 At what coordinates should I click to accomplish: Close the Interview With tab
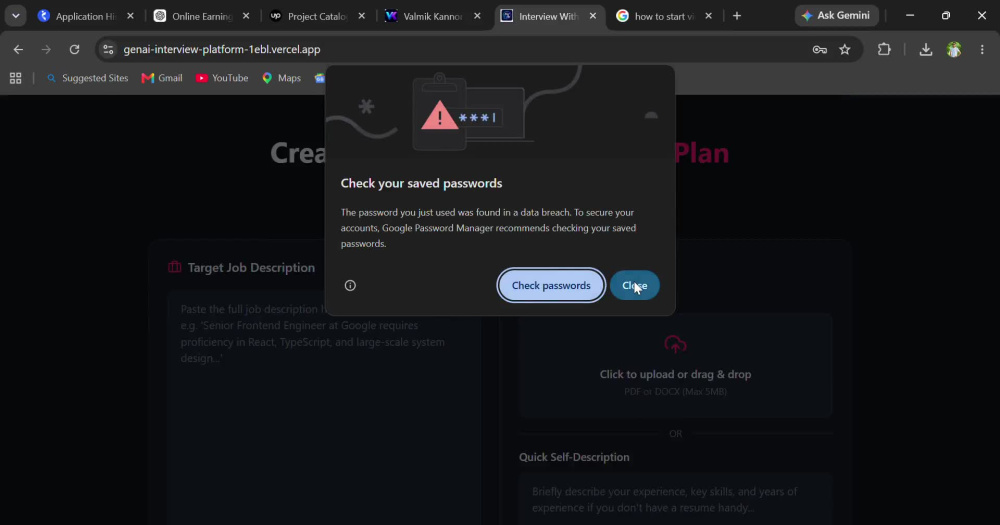coord(593,16)
